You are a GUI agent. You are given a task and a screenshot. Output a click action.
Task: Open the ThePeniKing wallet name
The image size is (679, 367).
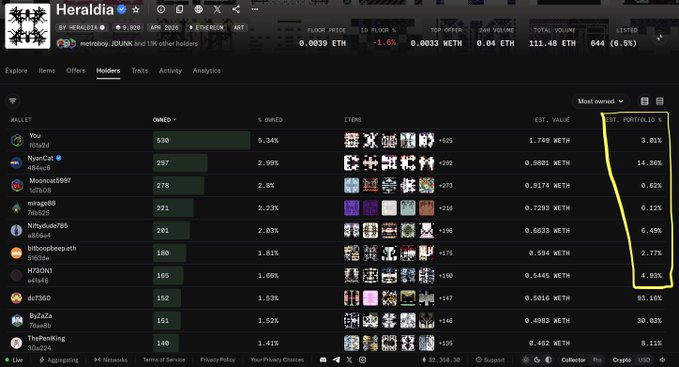pos(46,338)
